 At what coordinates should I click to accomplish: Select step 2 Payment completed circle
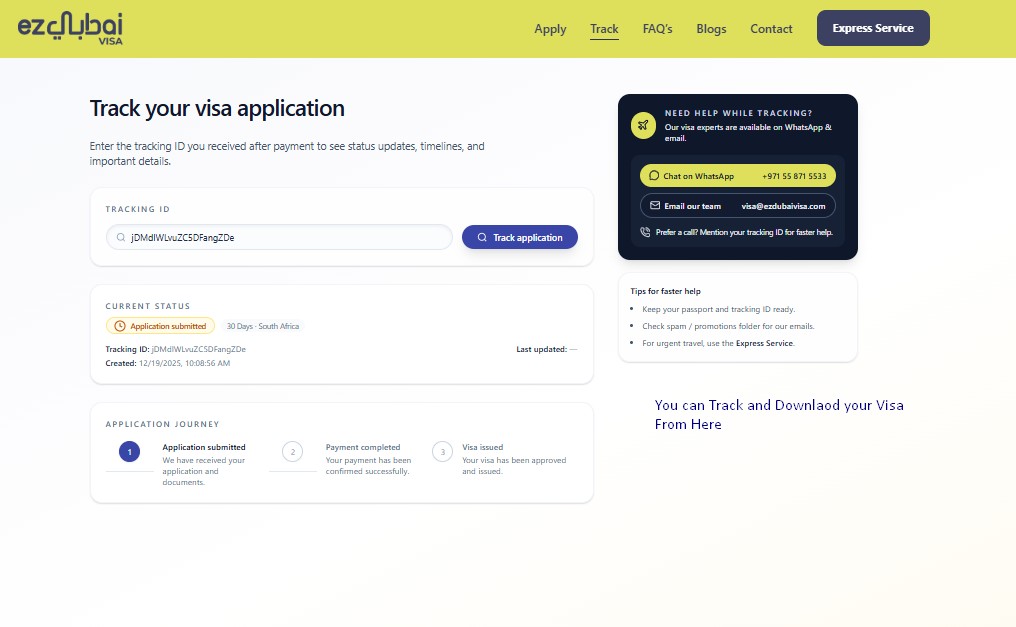[x=292, y=452]
